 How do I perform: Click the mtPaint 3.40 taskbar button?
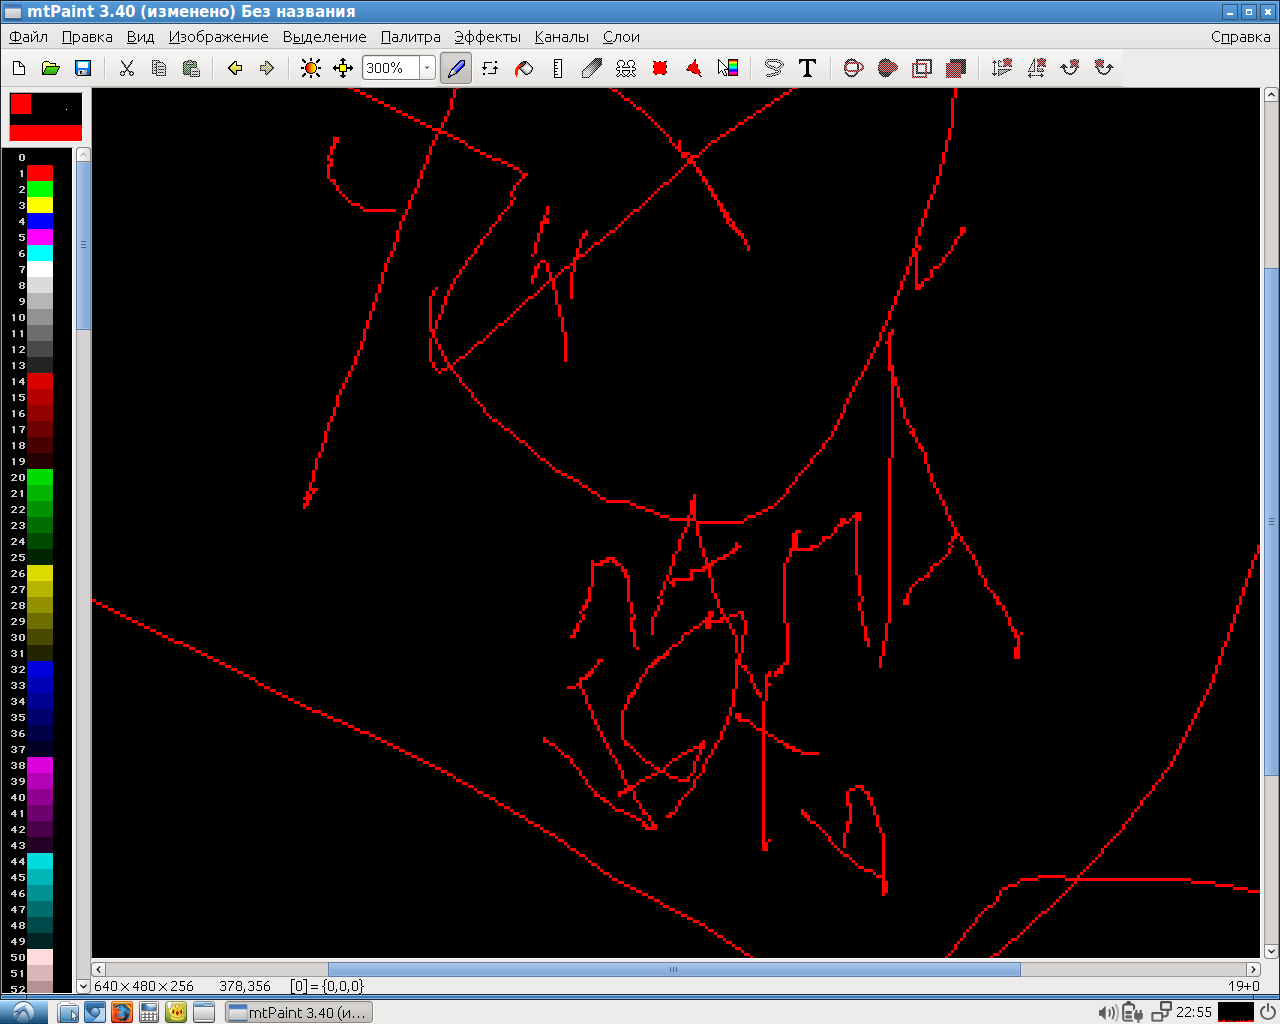pyautogui.click(x=298, y=1012)
